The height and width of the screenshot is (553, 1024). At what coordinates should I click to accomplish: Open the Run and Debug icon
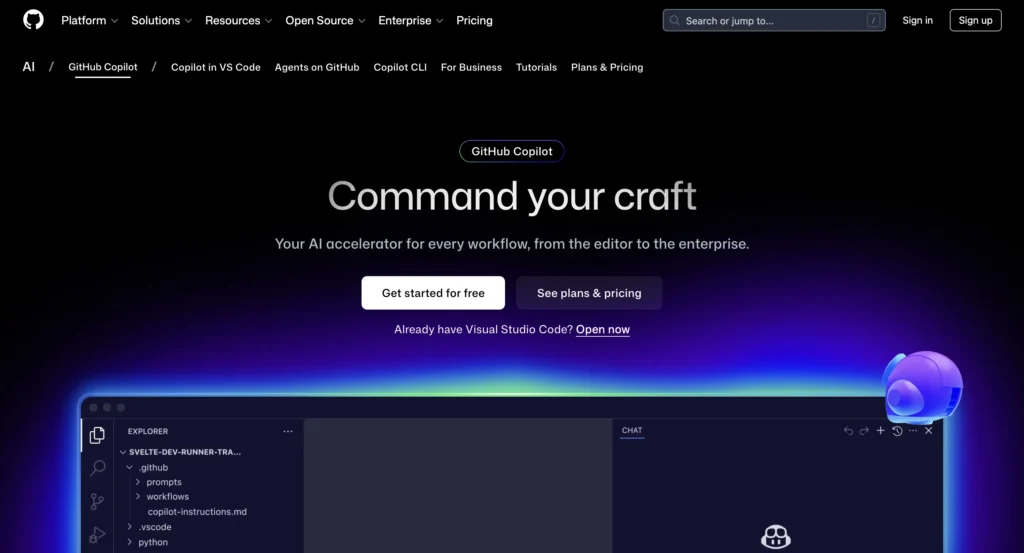[x=97, y=535]
